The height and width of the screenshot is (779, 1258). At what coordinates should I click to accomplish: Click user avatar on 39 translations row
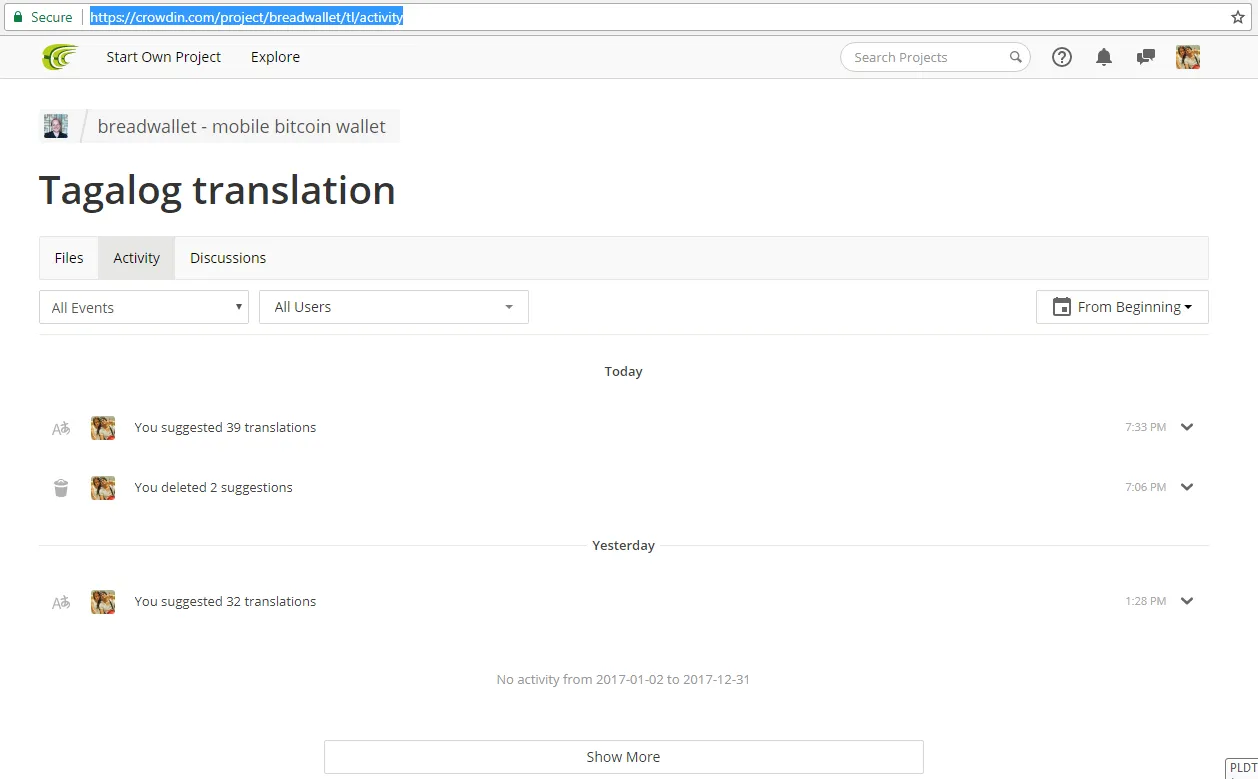[103, 428]
